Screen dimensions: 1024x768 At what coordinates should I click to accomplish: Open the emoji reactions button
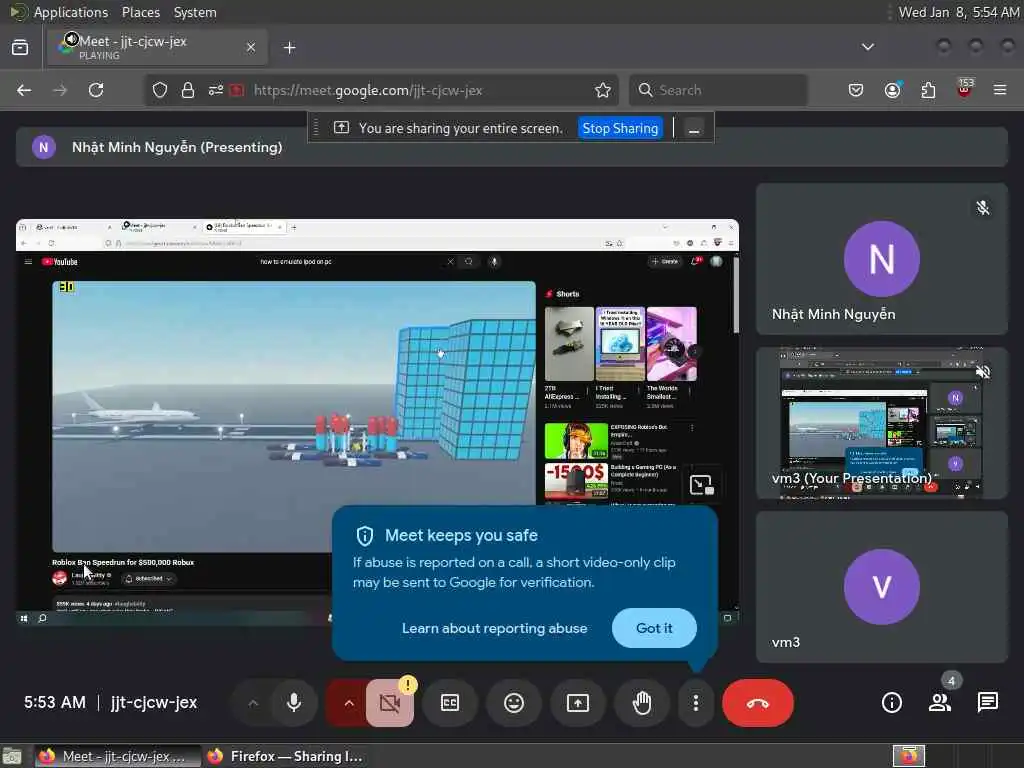coord(514,703)
